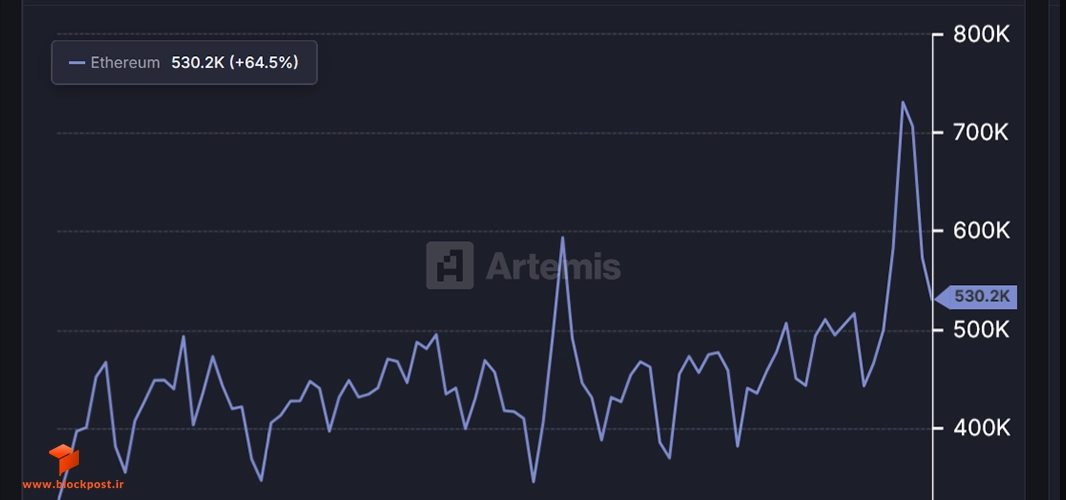Click the lowest dip in the chart's middle
1066x500 pixels.
534,482
